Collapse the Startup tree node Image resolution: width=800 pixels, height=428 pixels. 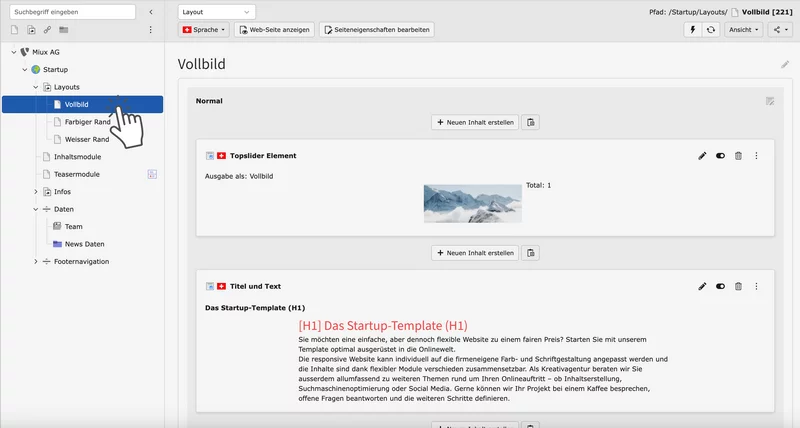coord(24,69)
